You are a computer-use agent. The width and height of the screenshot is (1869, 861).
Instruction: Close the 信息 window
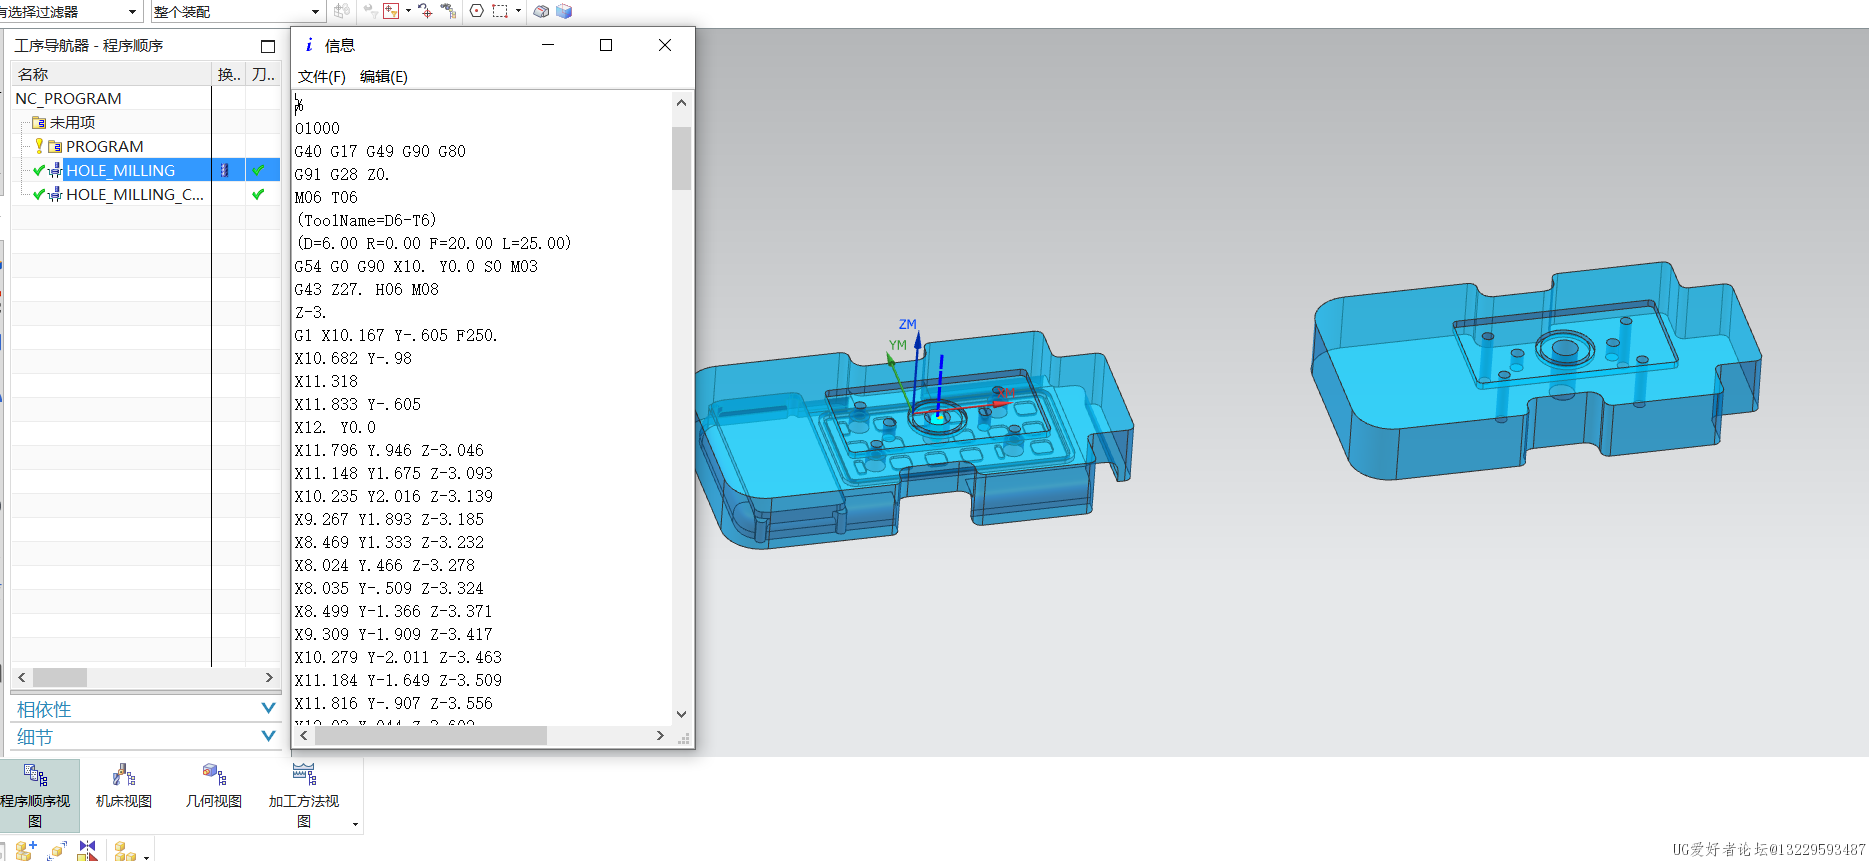[x=665, y=45]
